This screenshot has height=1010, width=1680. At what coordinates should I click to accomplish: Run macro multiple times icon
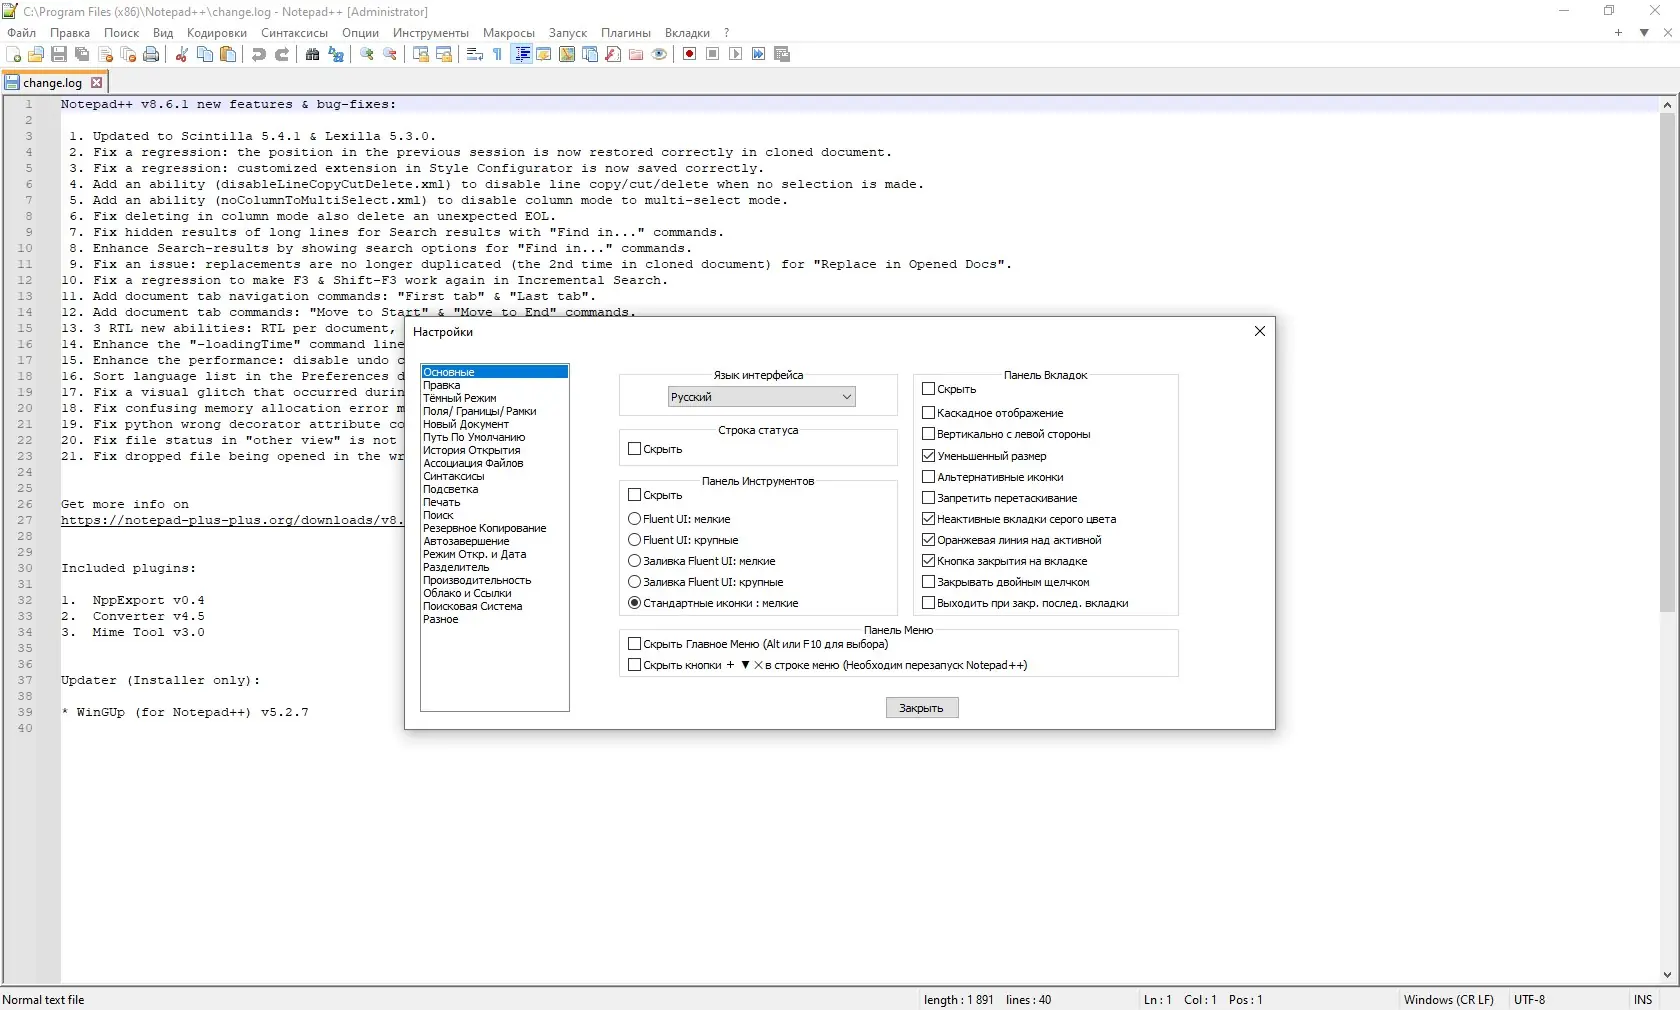coord(759,54)
